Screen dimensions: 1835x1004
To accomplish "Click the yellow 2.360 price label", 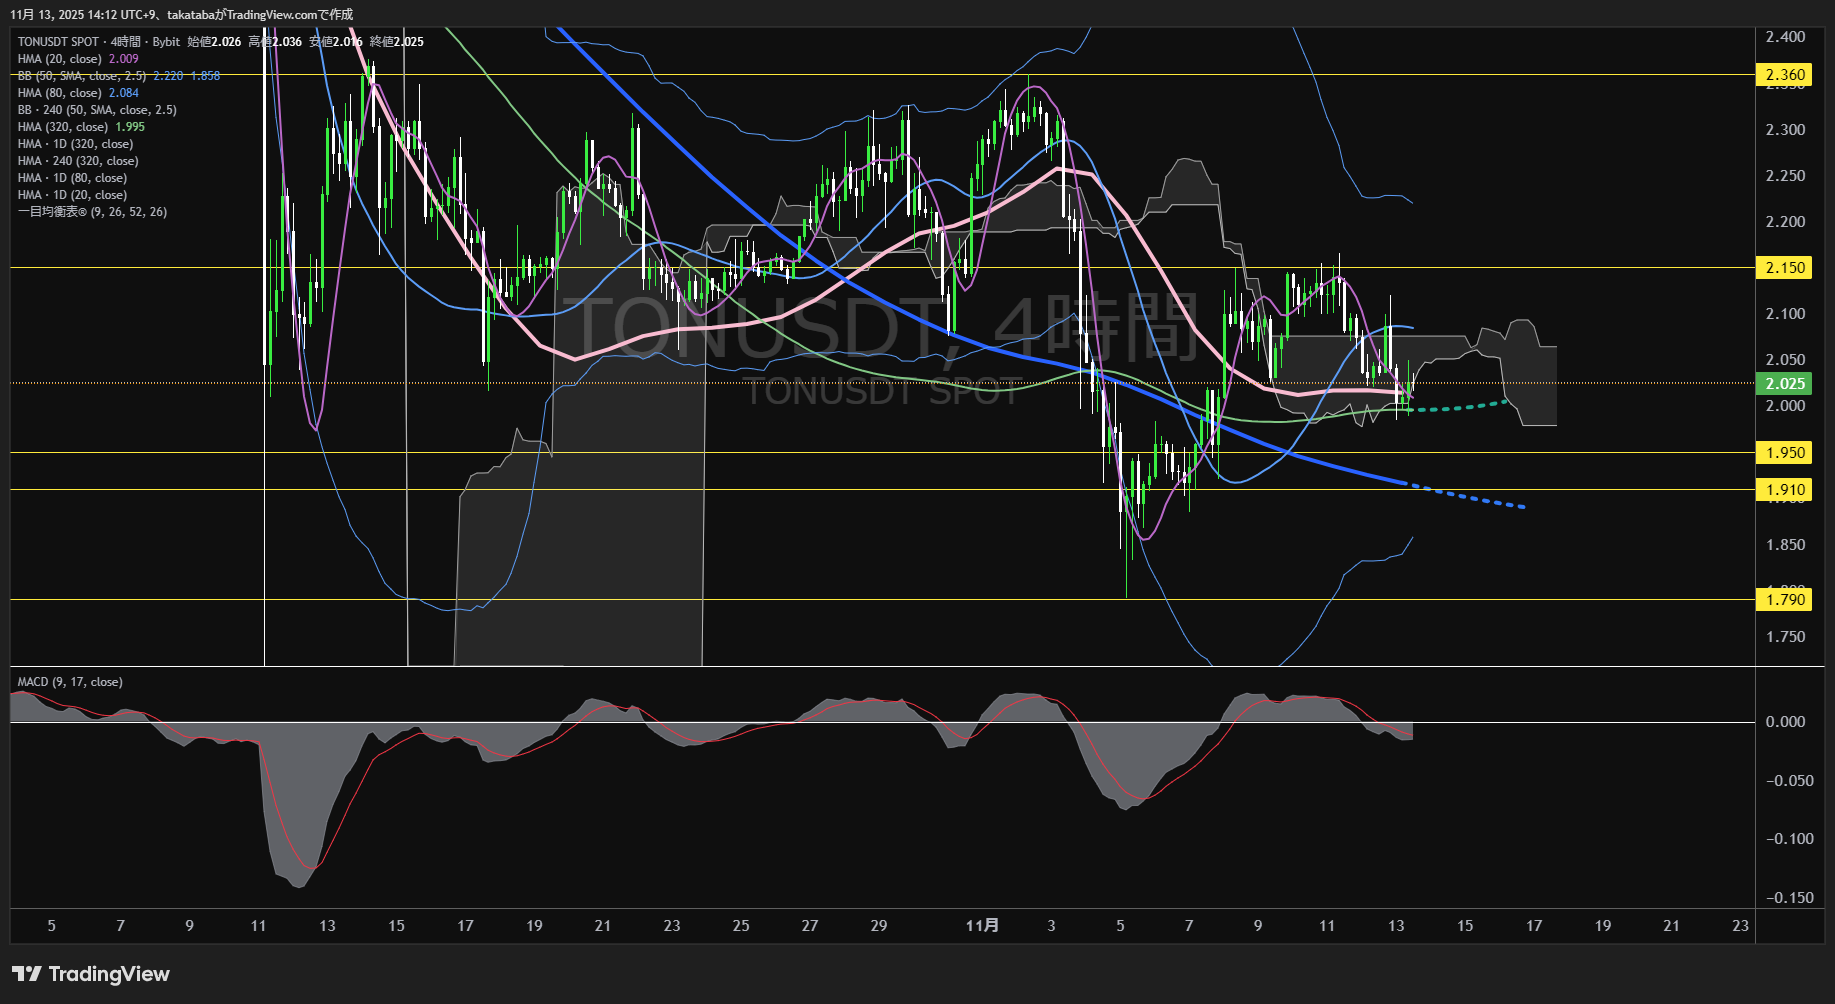I will (x=1784, y=75).
